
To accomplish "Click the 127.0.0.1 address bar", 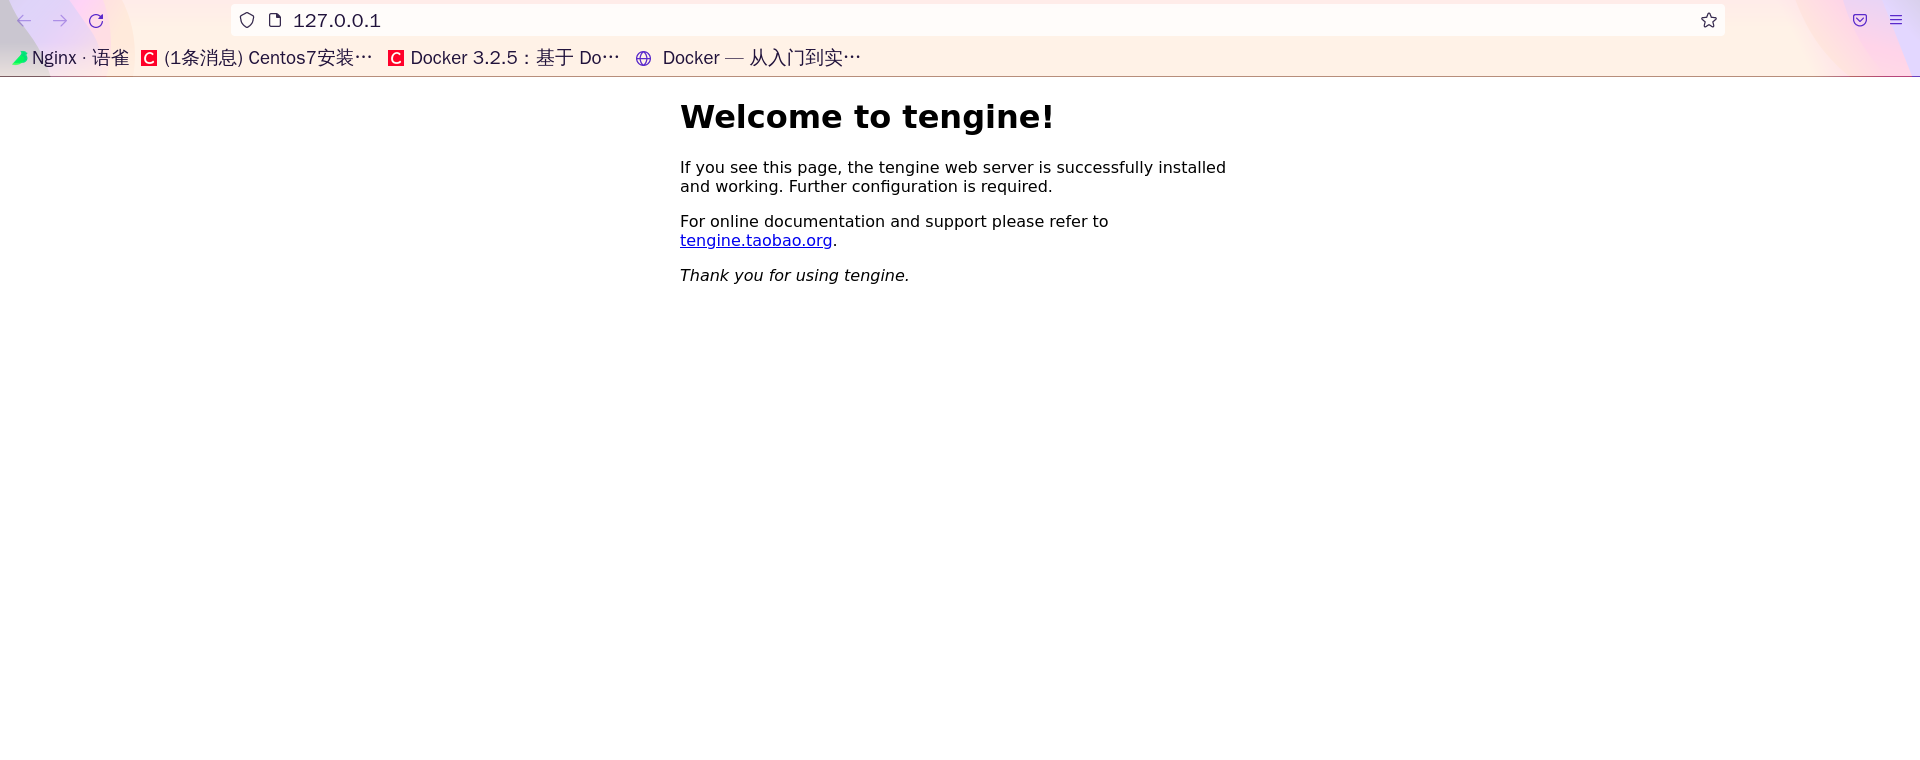I will tap(977, 20).
